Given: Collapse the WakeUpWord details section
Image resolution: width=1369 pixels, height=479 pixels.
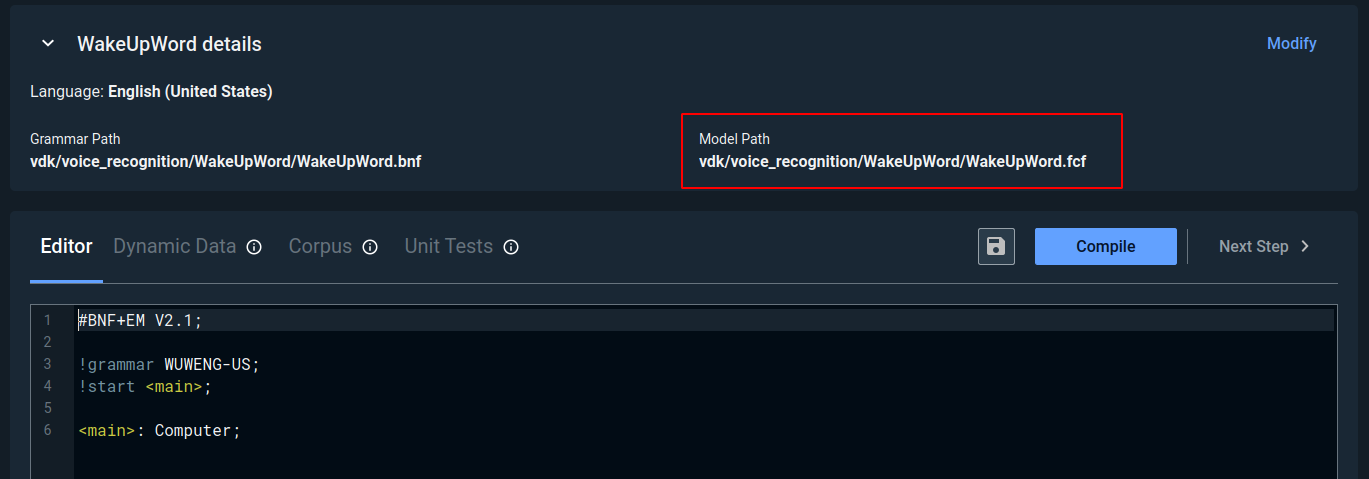Looking at the screenshot, I should pos(47,44).
